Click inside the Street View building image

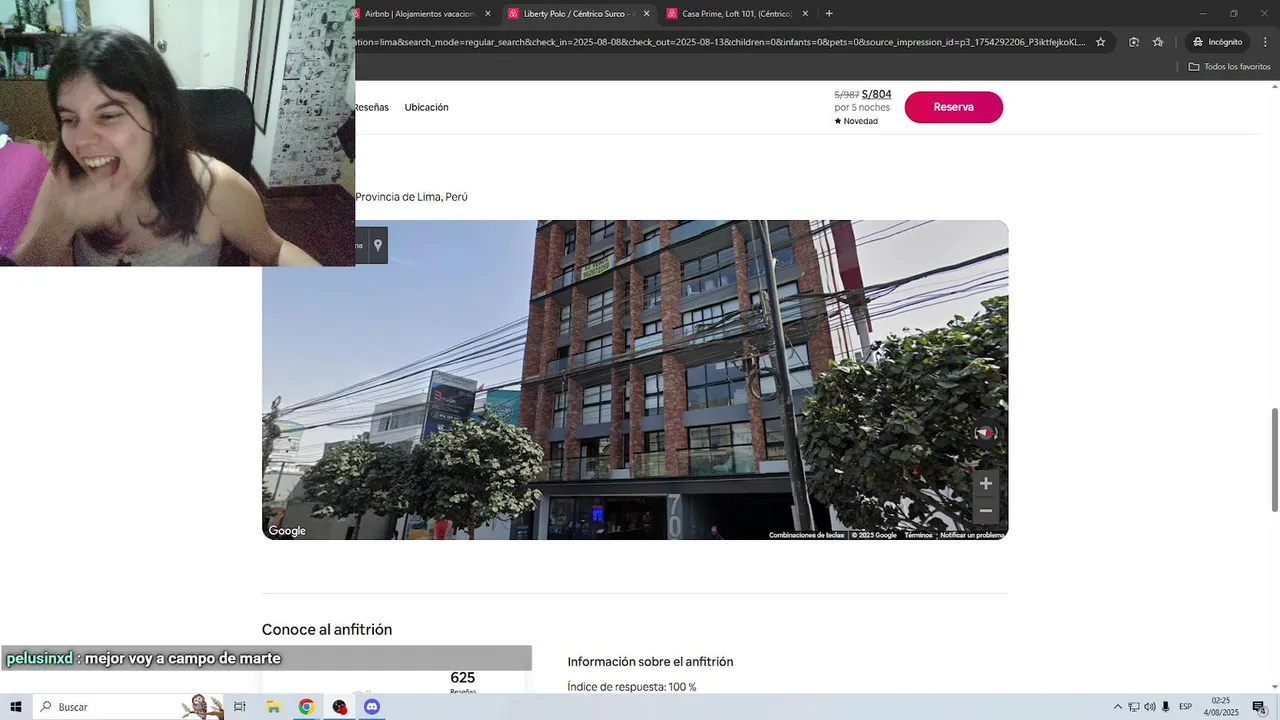(x=635, y=380)
